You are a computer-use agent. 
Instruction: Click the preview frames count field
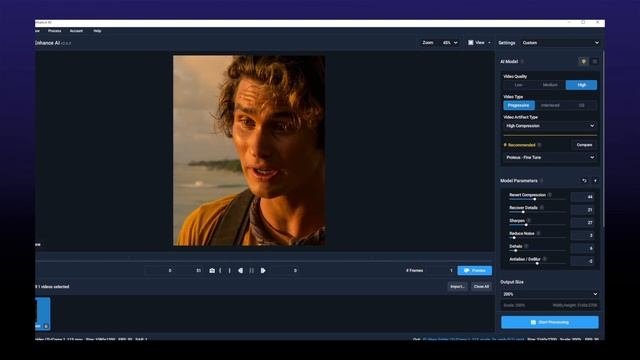point(441,271)
